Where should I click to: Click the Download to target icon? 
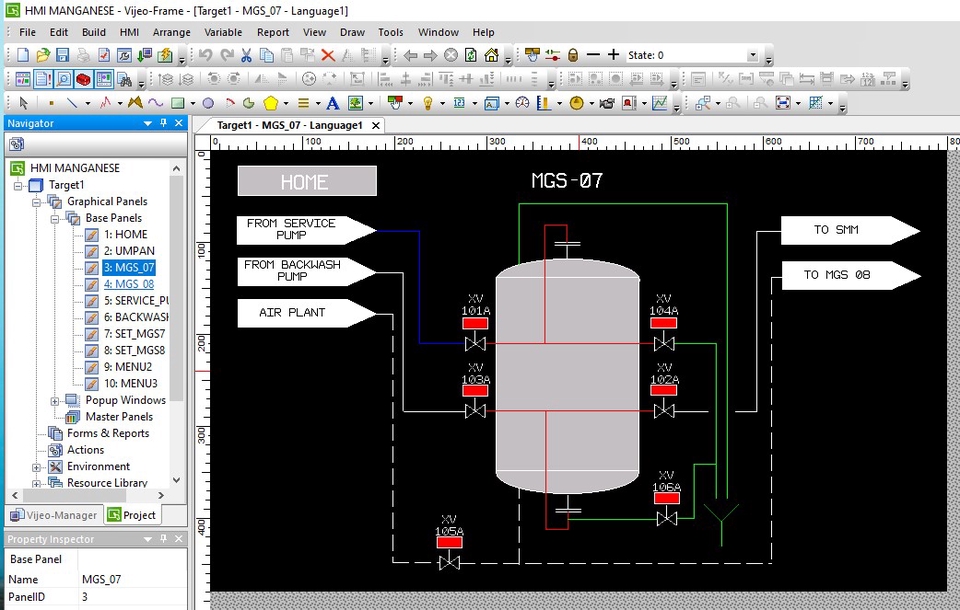(144, 55)
